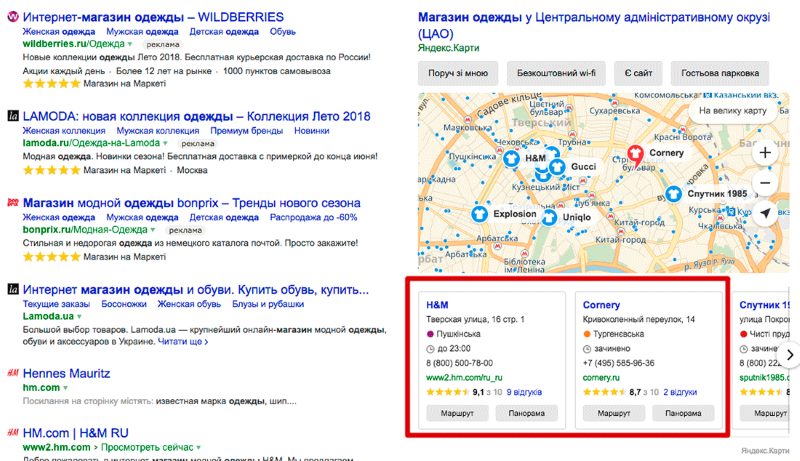Select the Explosion map marker
The width and height of the screenshot is (800, 461).
pos(479,214)
